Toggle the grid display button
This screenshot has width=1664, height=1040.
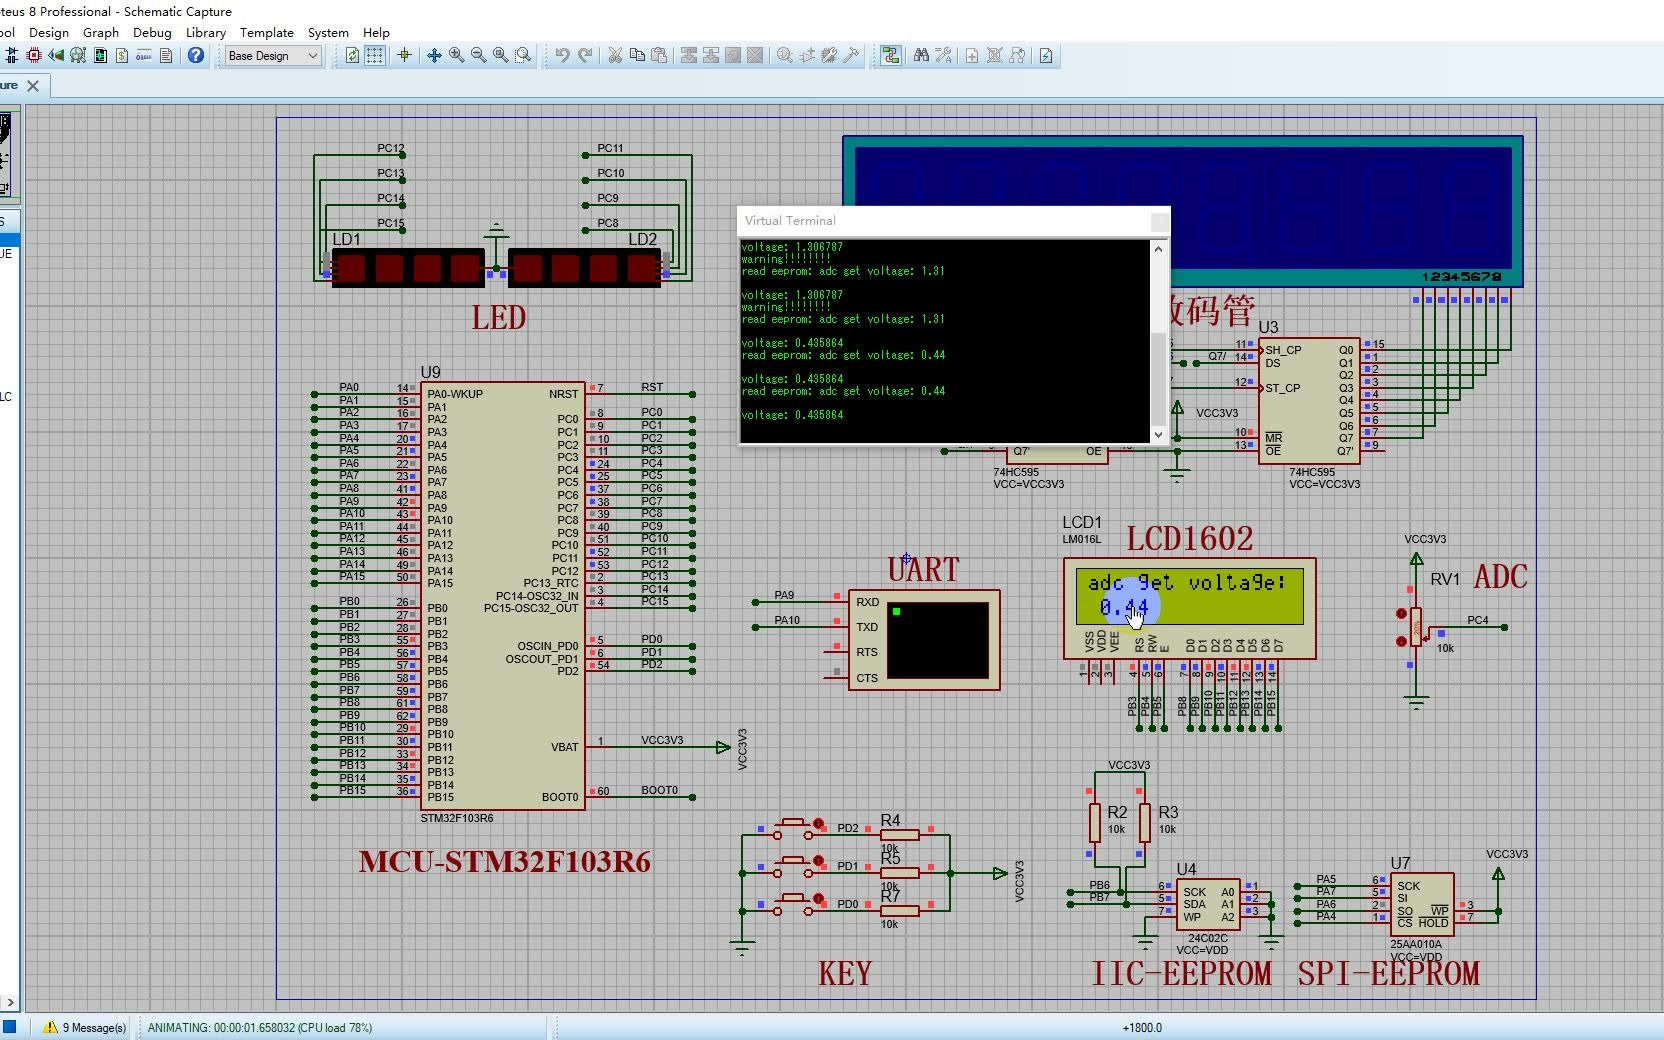(x=374, y=56)
